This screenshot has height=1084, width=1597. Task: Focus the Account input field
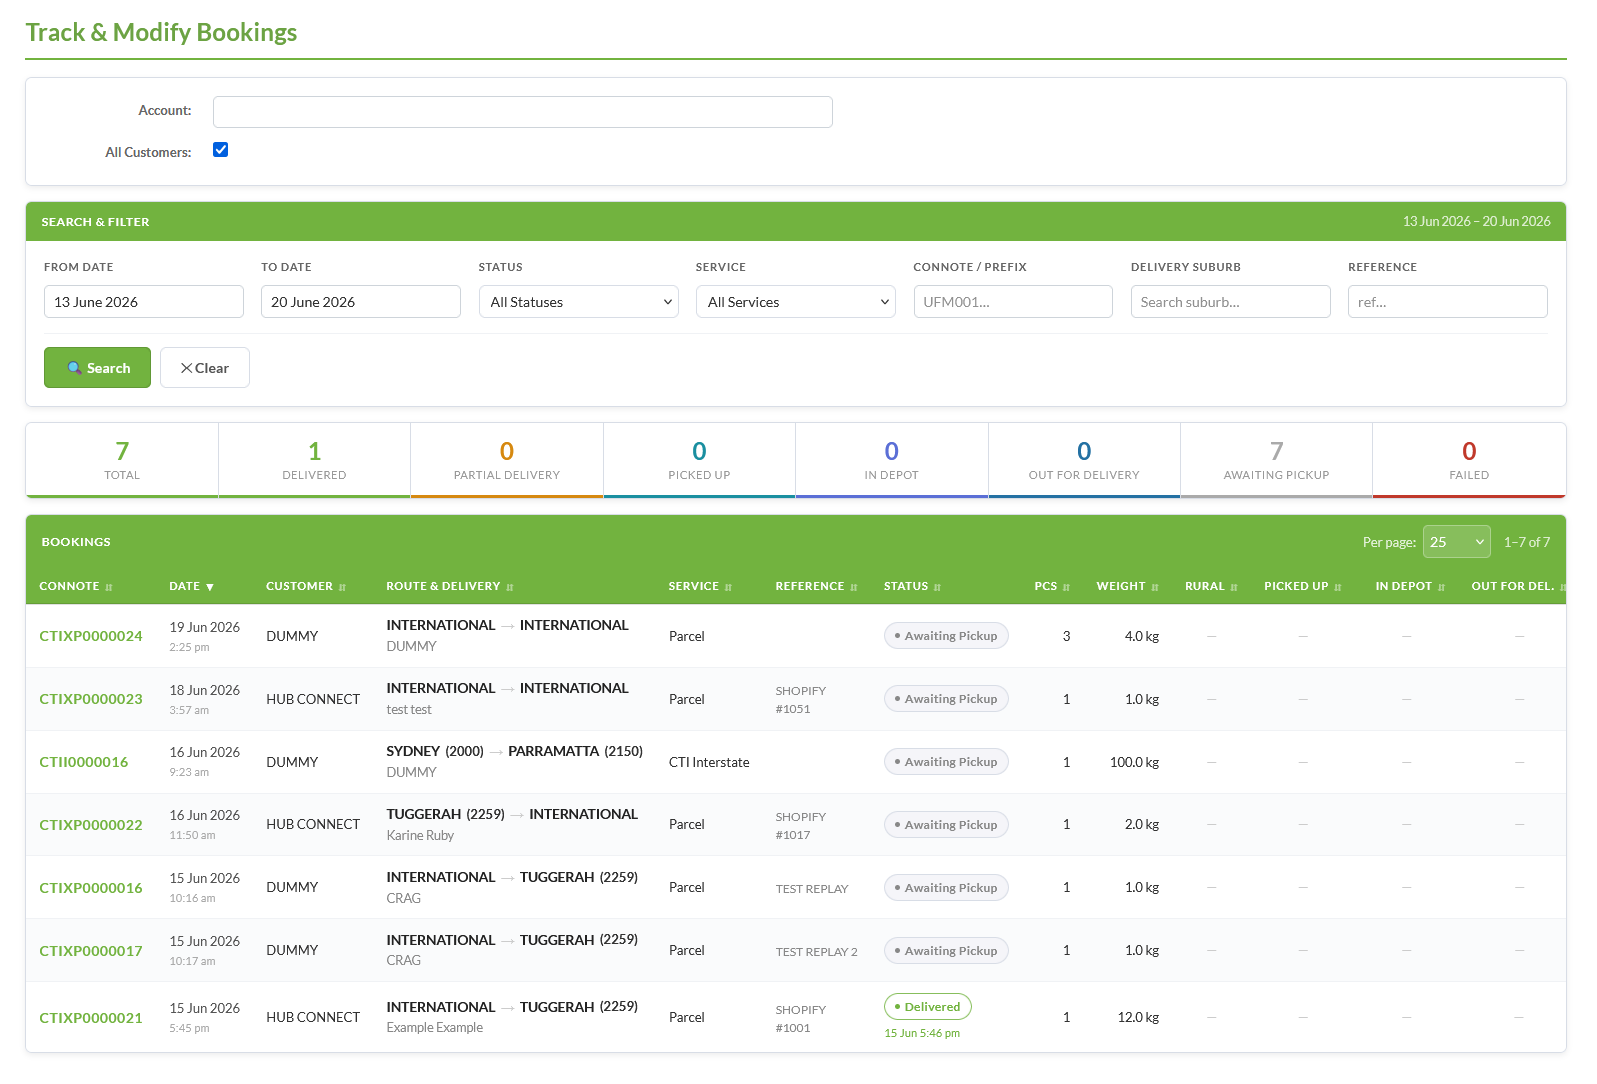tap(523, 112)
